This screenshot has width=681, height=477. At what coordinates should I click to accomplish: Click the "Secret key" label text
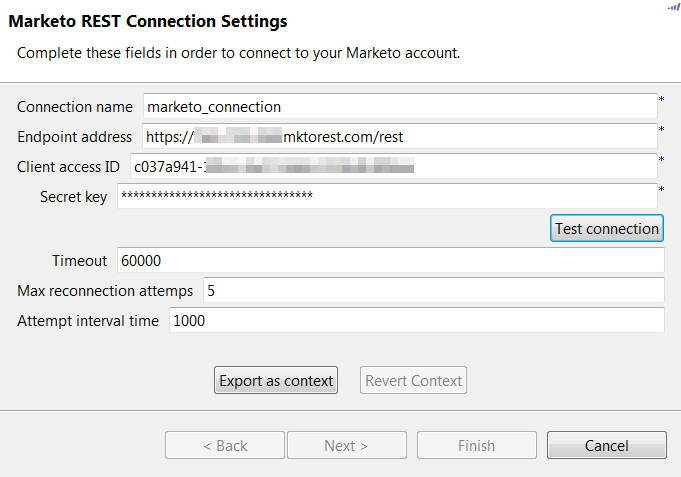[x=73, y=197]
